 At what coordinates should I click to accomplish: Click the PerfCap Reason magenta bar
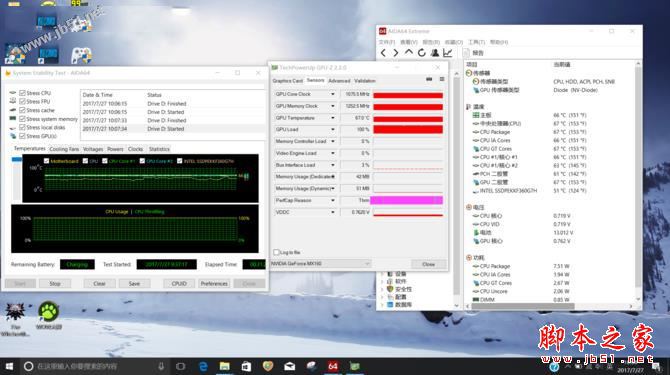click(406, 200)
